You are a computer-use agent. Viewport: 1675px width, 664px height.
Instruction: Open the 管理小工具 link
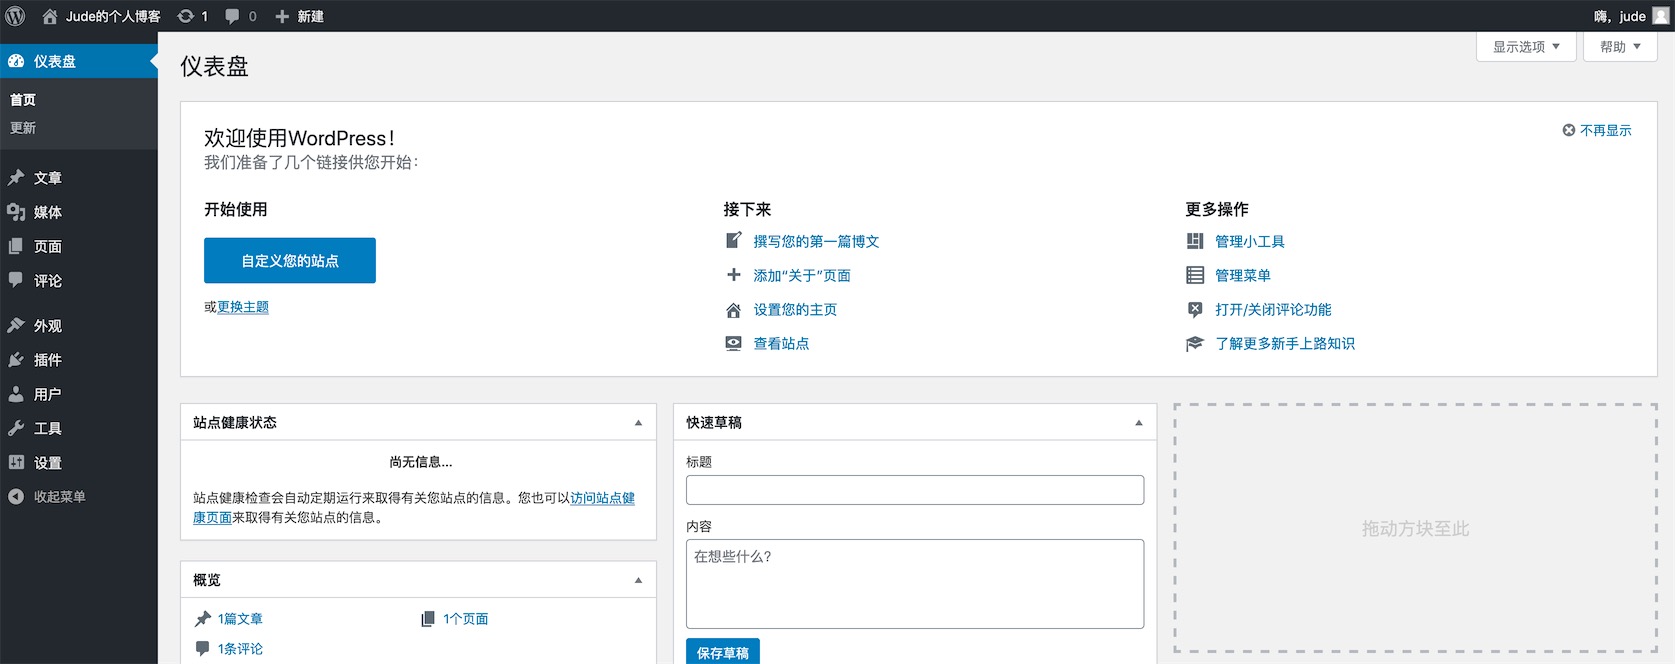click(1250, 241)
